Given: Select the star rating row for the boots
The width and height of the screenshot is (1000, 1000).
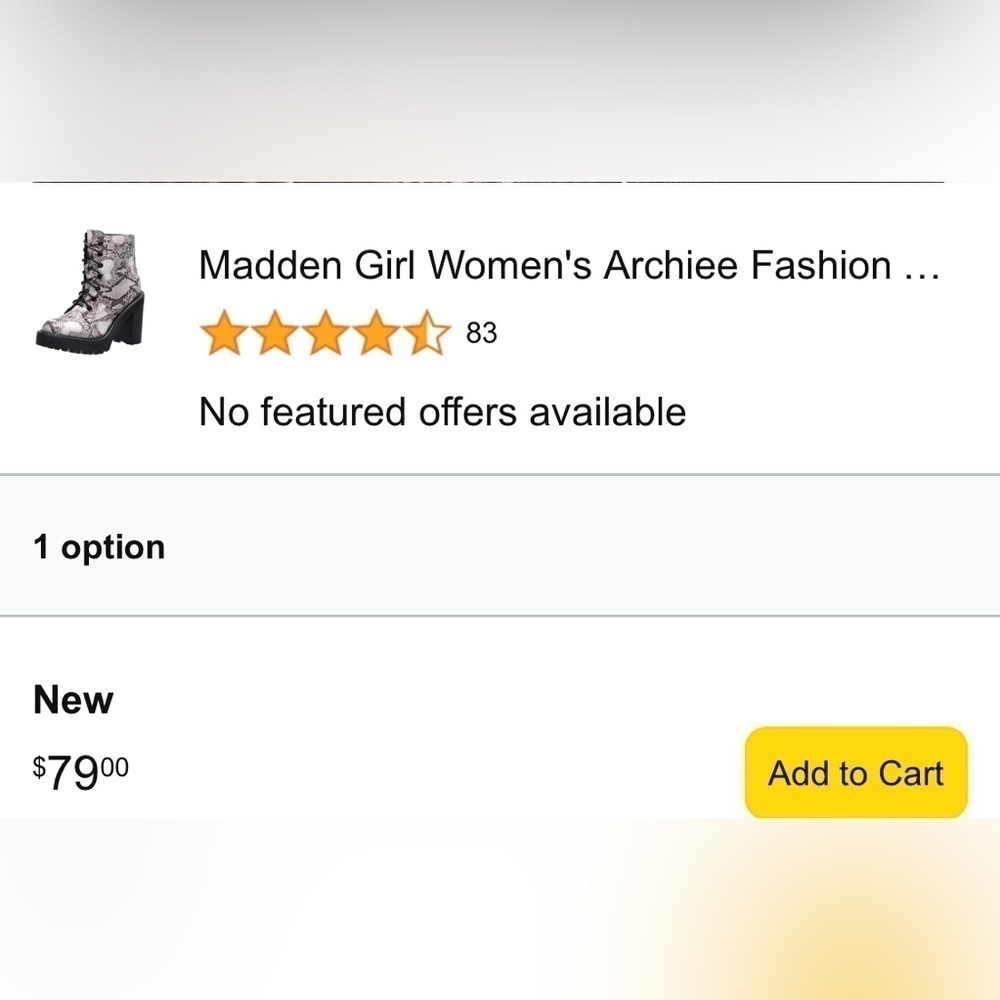Looking at the screenshot, I should (x=327, y=332).
